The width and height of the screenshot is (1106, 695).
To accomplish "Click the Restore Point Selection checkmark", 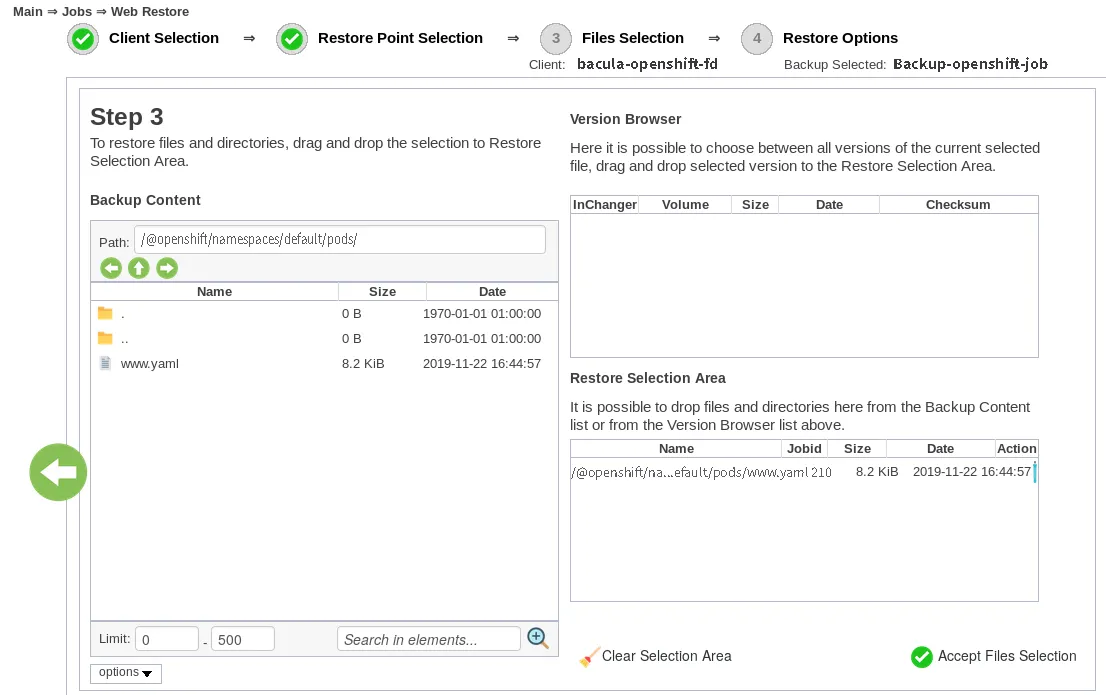I will [x=292, y=39].
